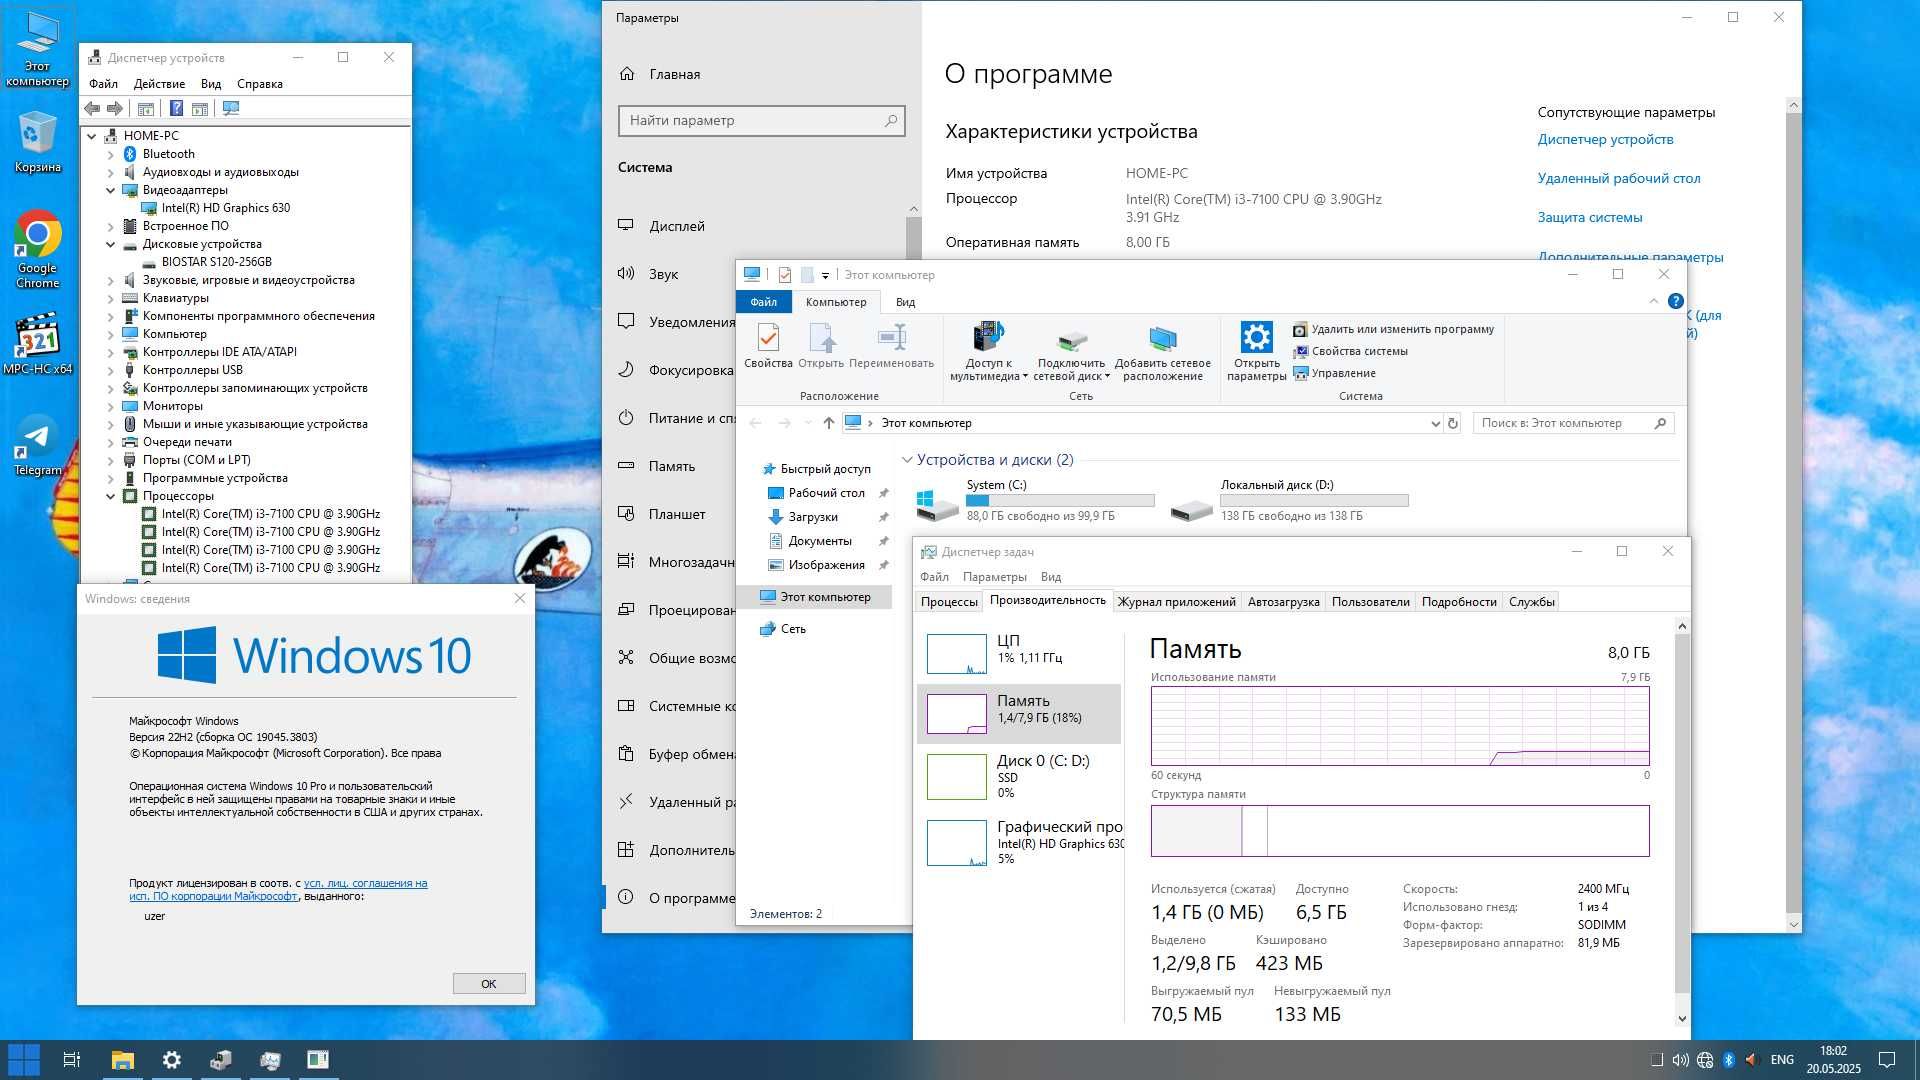Expand Контроллеры USB node
The height and width of the screenshot is (1080, 1920).
tap(111, 370)
